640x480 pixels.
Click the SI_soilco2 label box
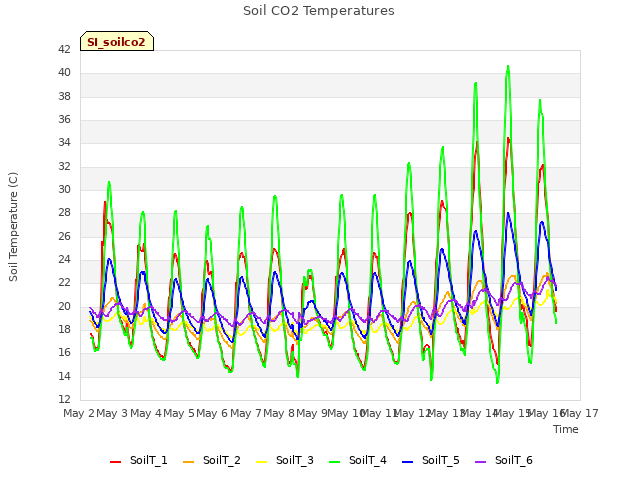coord(117,41)
